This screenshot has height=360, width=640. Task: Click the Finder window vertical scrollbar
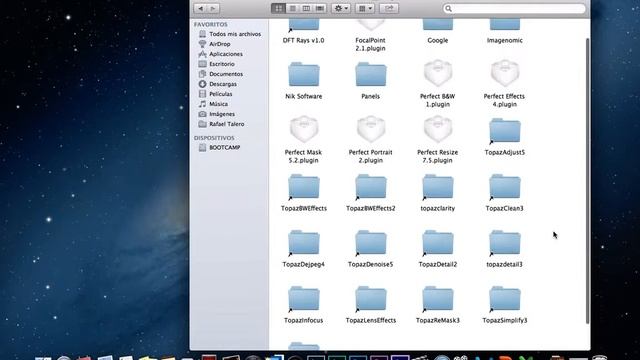587,181
